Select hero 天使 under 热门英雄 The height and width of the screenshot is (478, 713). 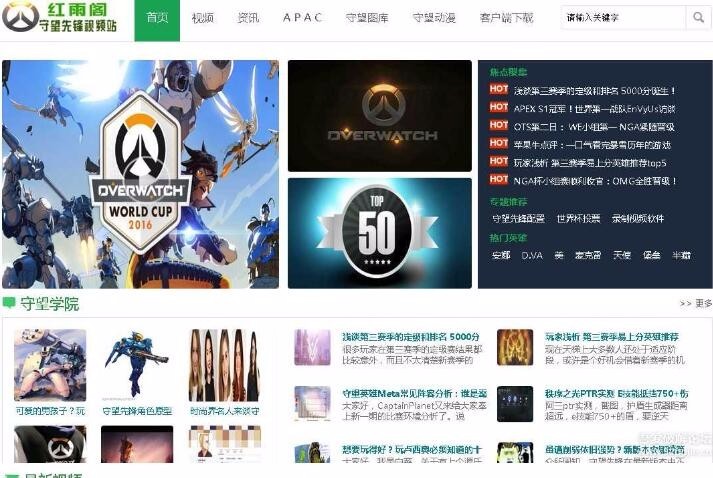click(622, 255)
